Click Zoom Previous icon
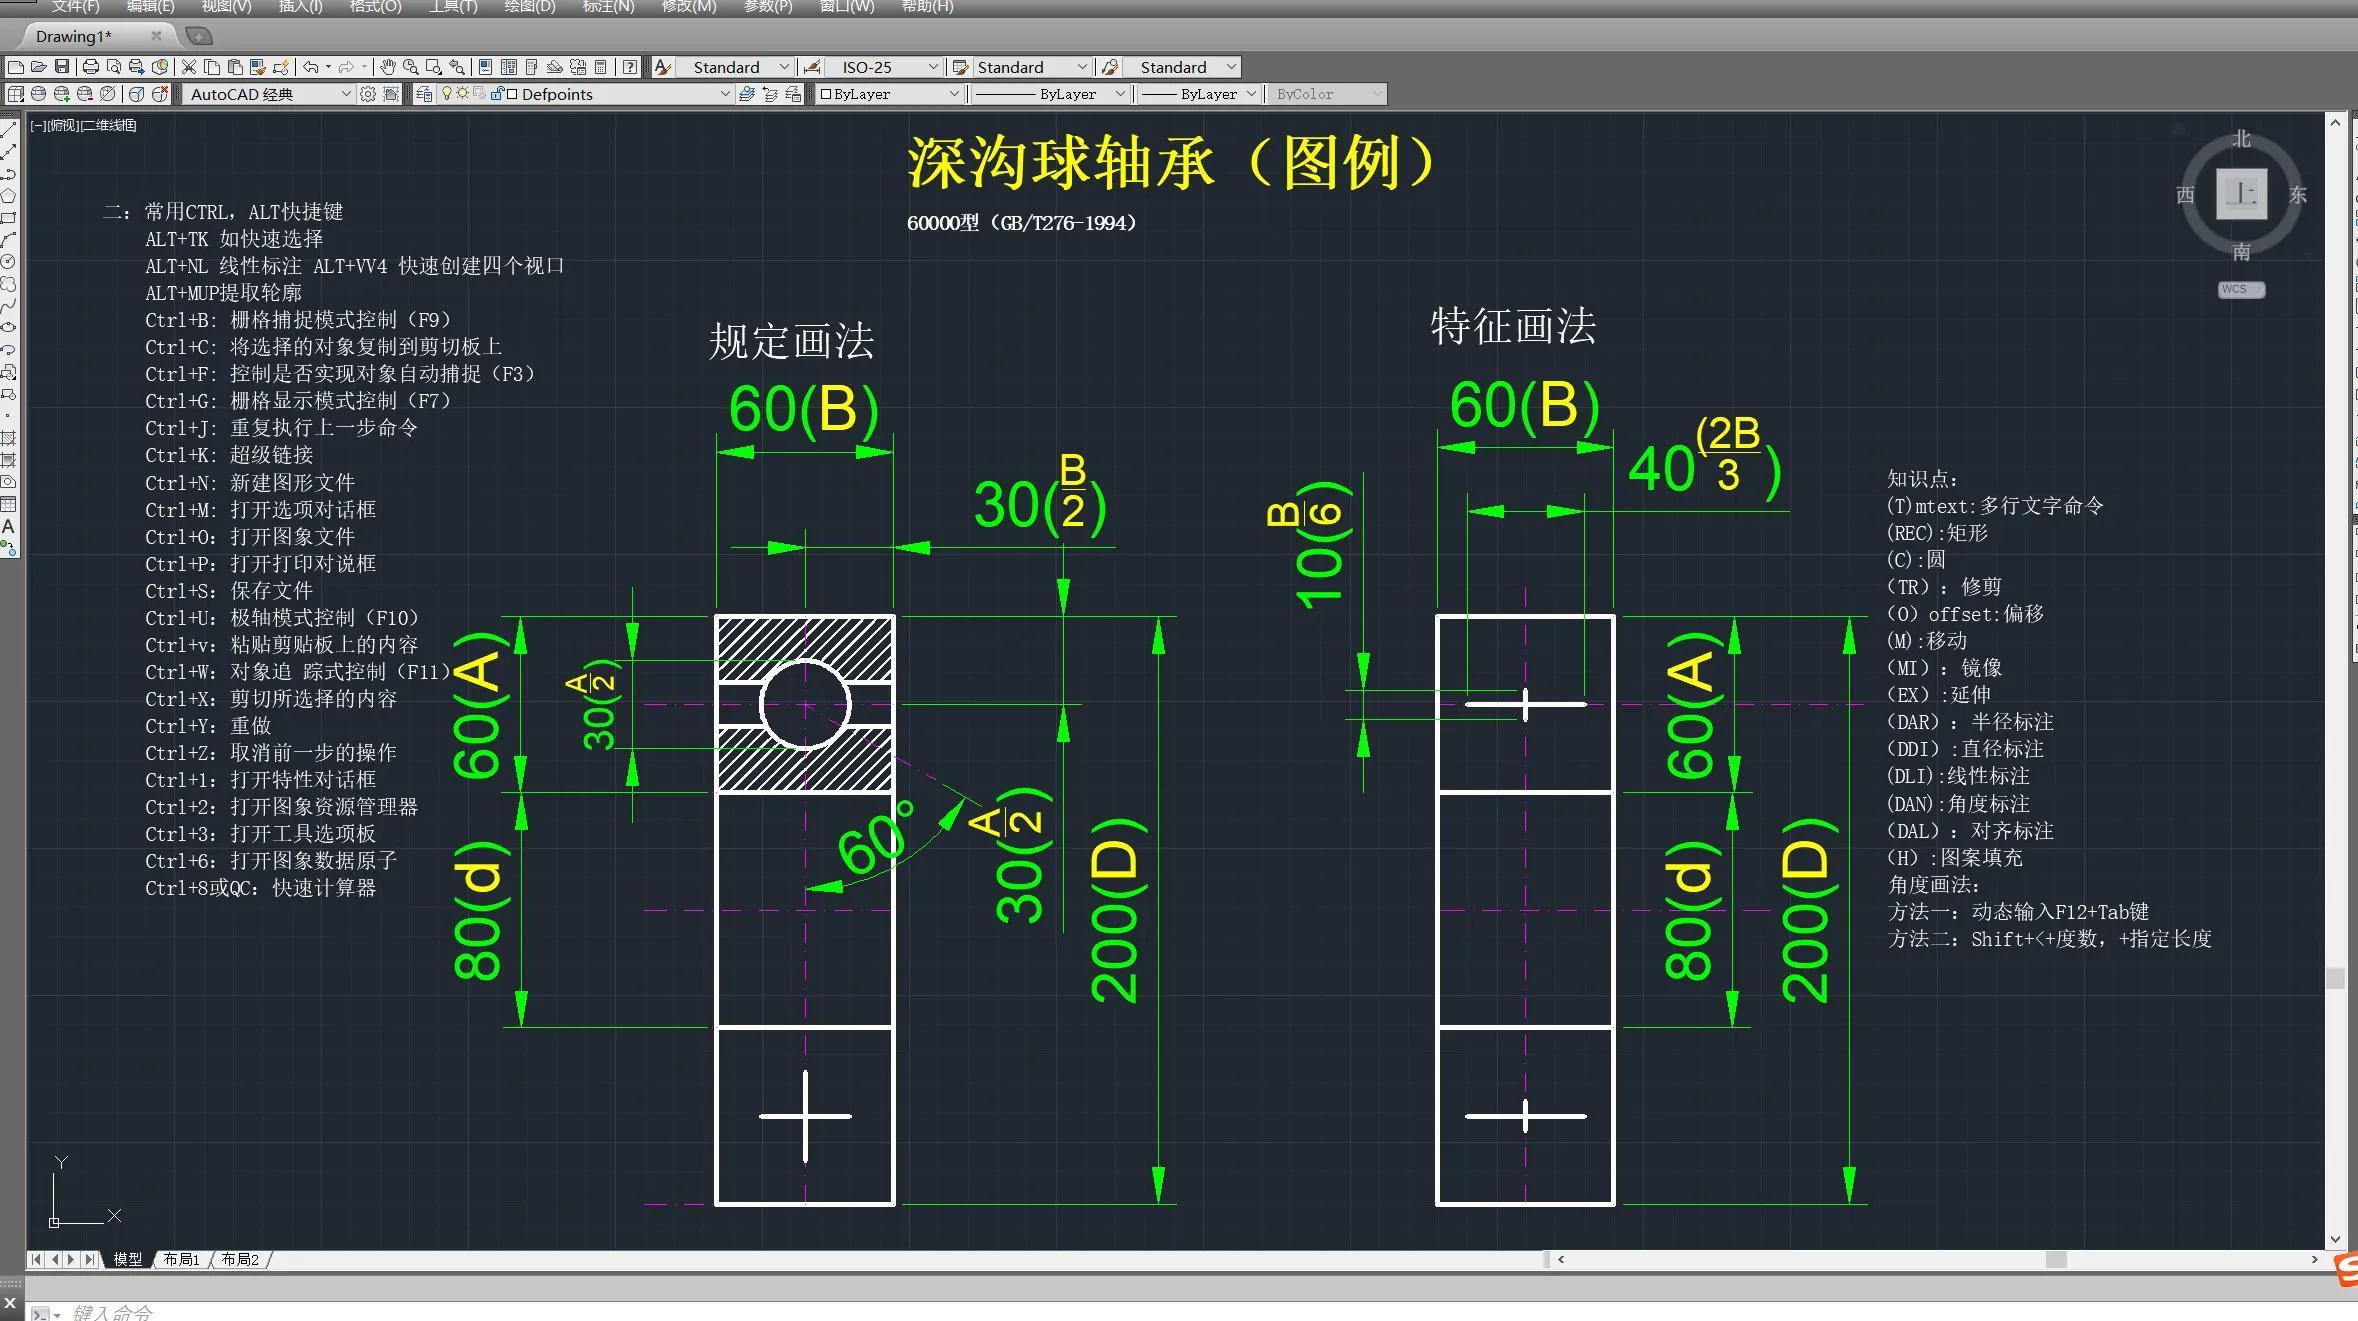Image resolution: width=2358 pixels, height=1321 pixels. (x=457, y=67)
